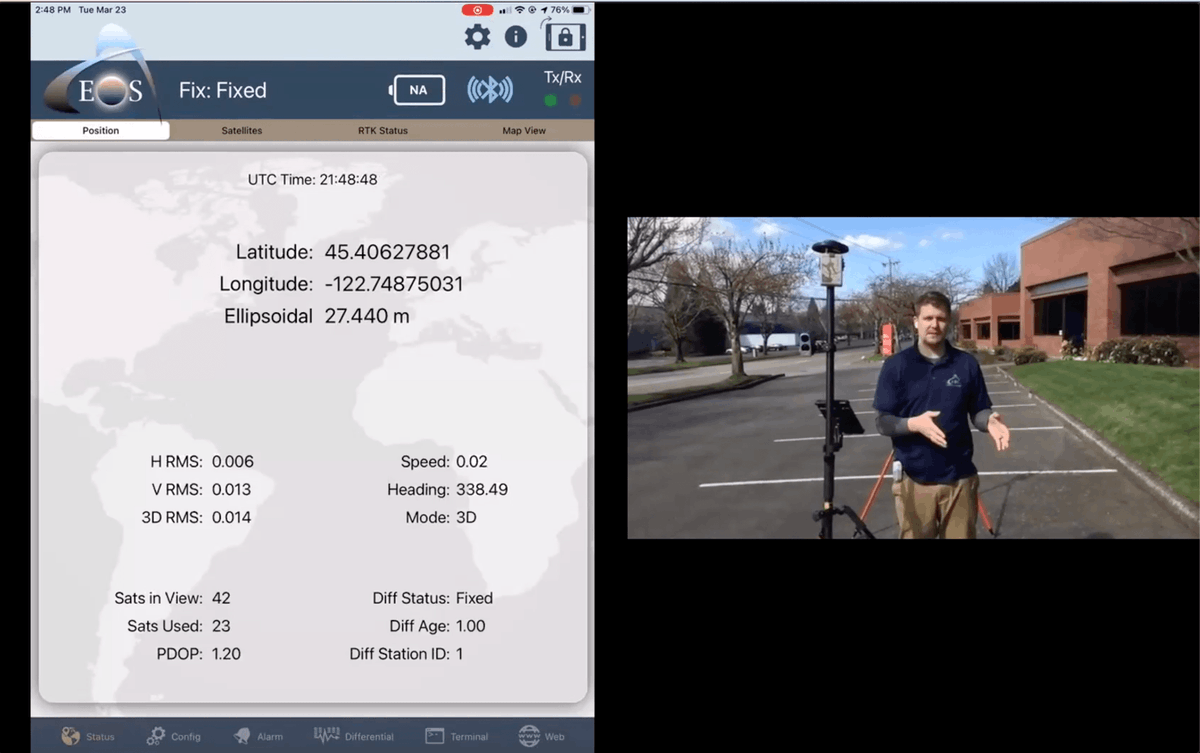Switch to the Satellites tab
The height and width of the screenshot is (753, 1200).
(242, 131)
